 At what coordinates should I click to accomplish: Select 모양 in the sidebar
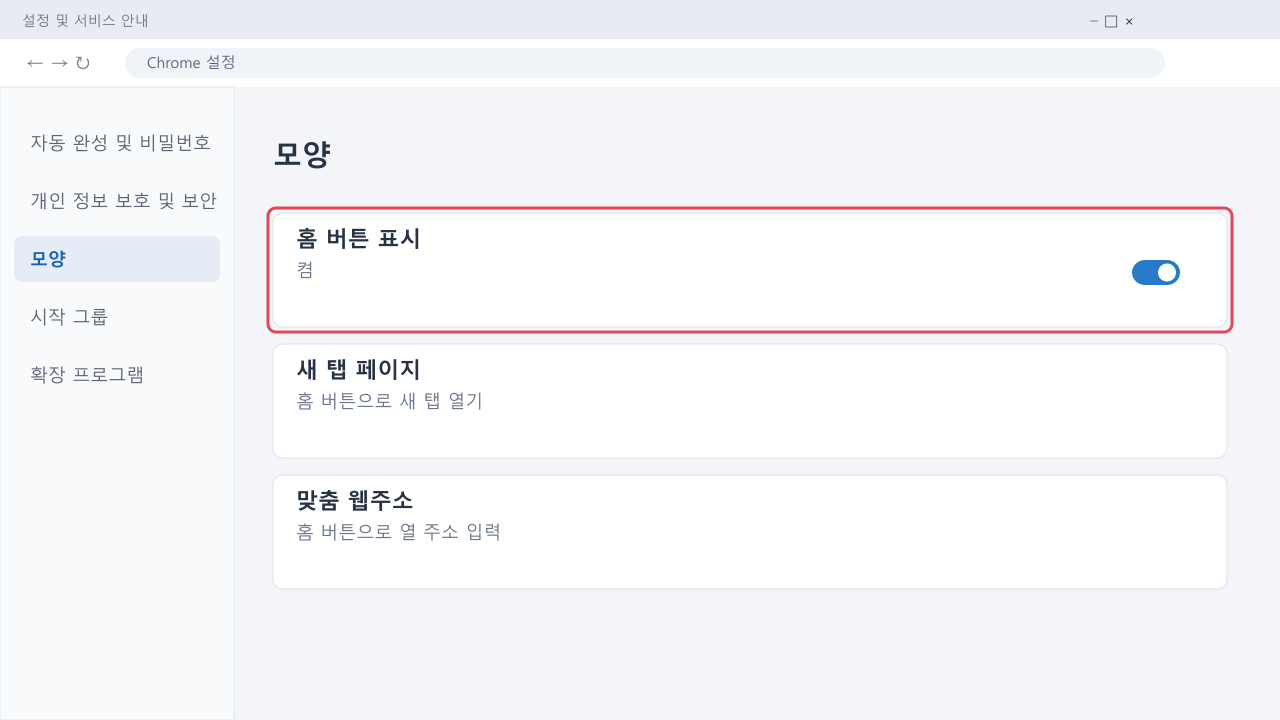tap(117, 259)
